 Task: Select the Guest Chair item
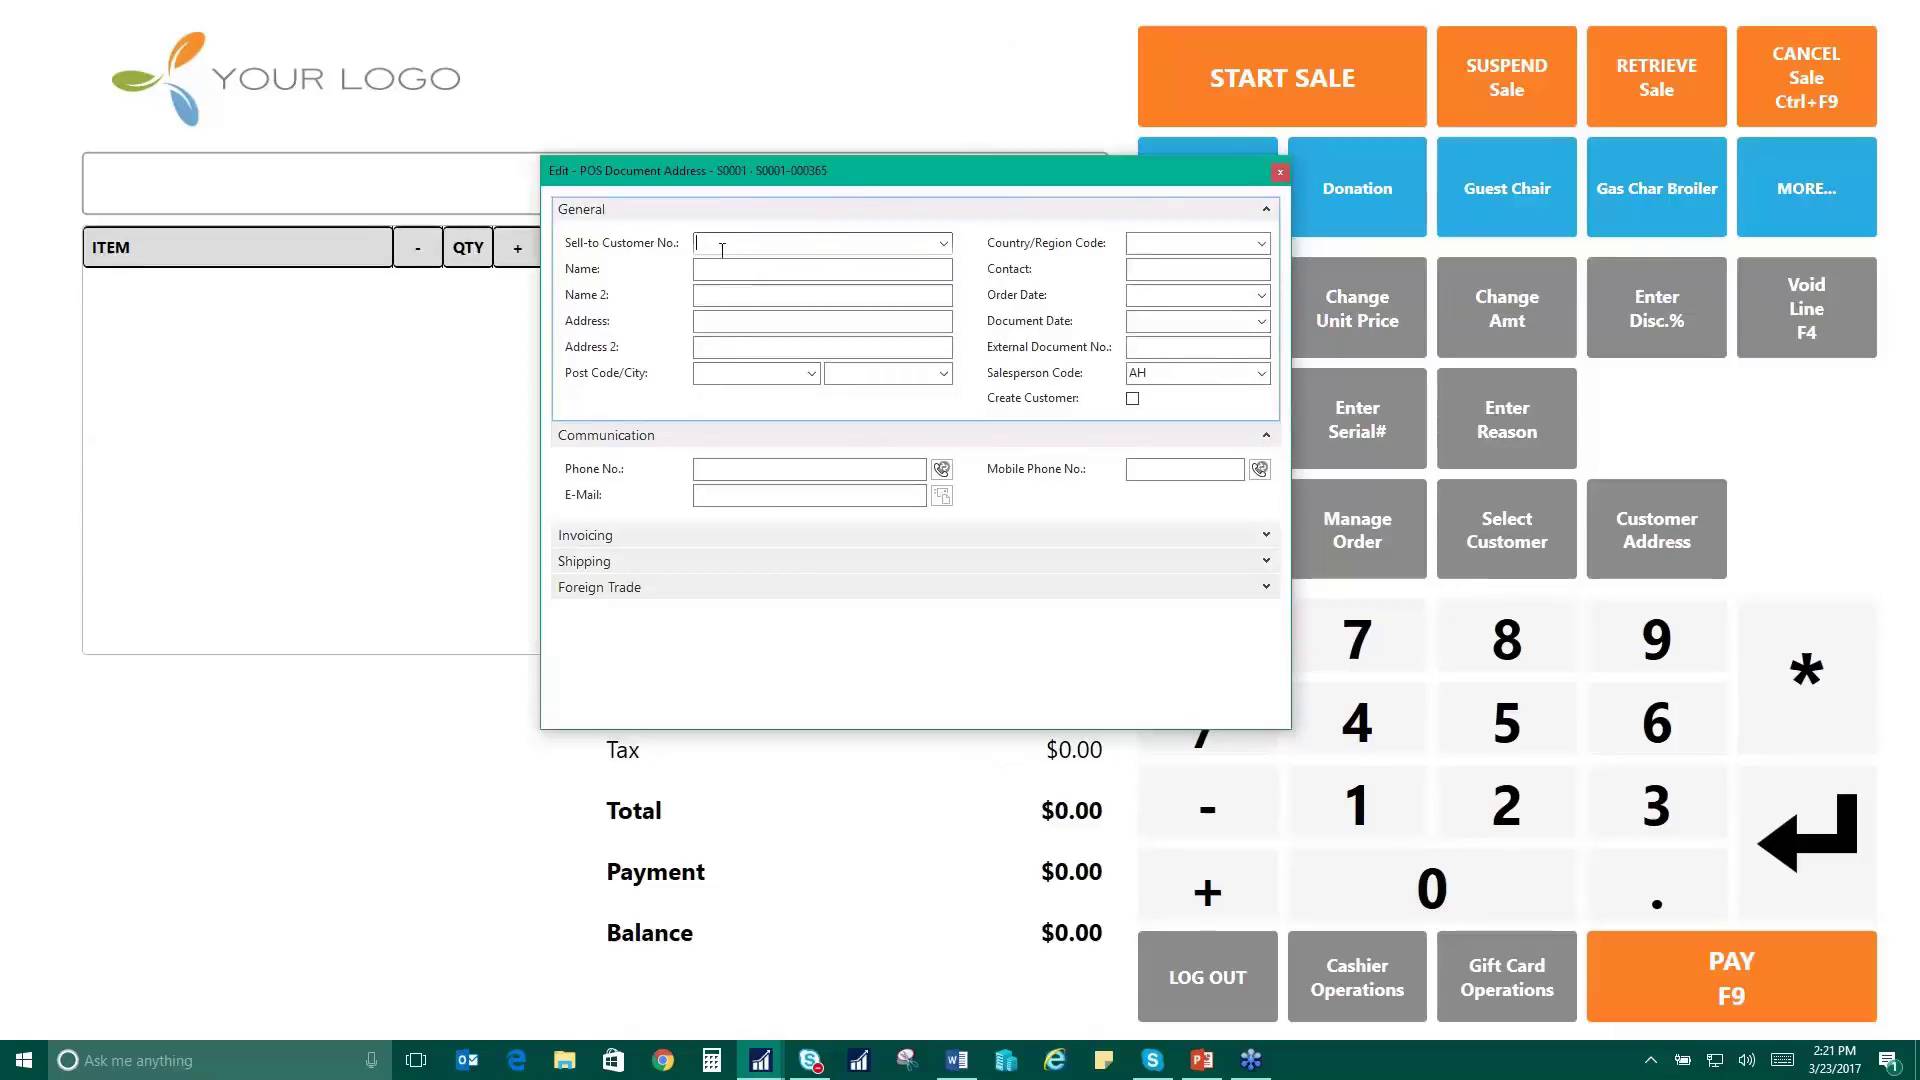(1506, 187)
